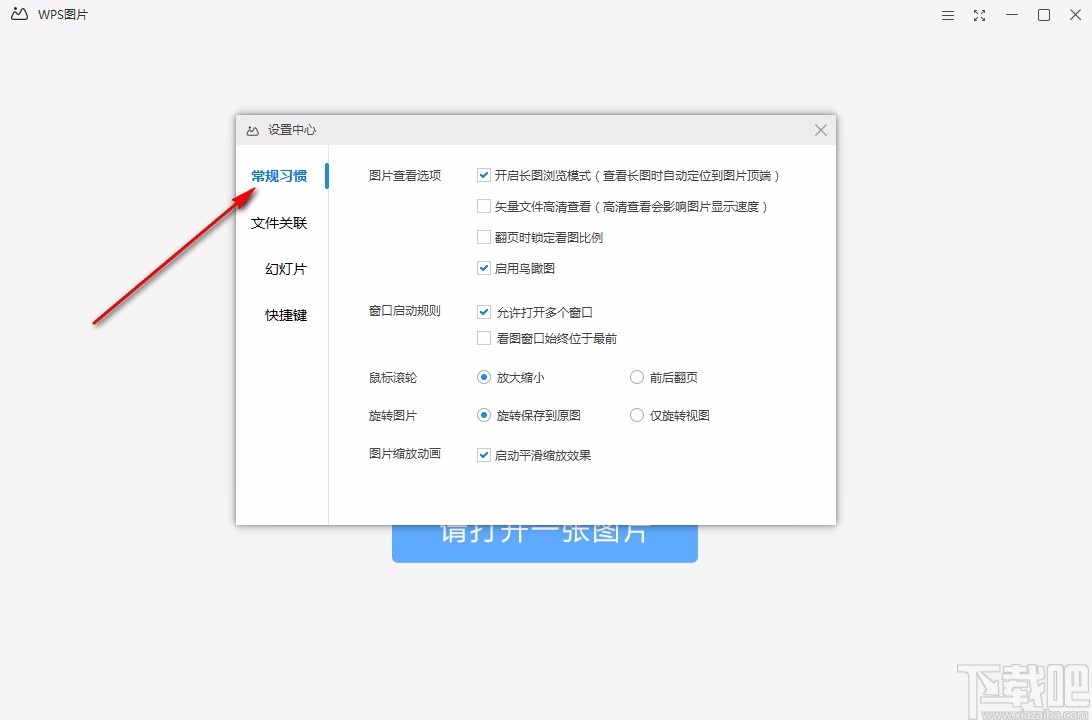The height and width of the screenshot is (720, 1092).
Task: Enable 翻页时锁定看图比例 checkbox
Action: (x=483, y=237)
